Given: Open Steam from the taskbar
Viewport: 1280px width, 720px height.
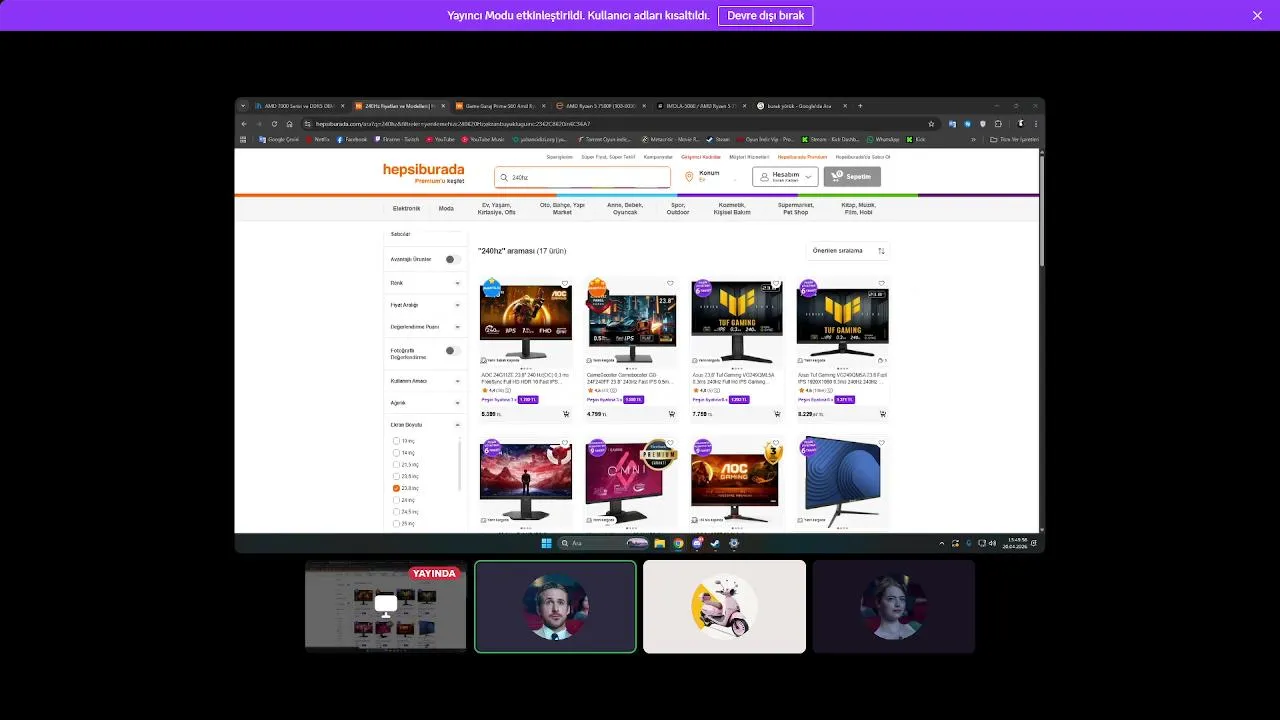Looking at the screenshot, I should (715, 543).
